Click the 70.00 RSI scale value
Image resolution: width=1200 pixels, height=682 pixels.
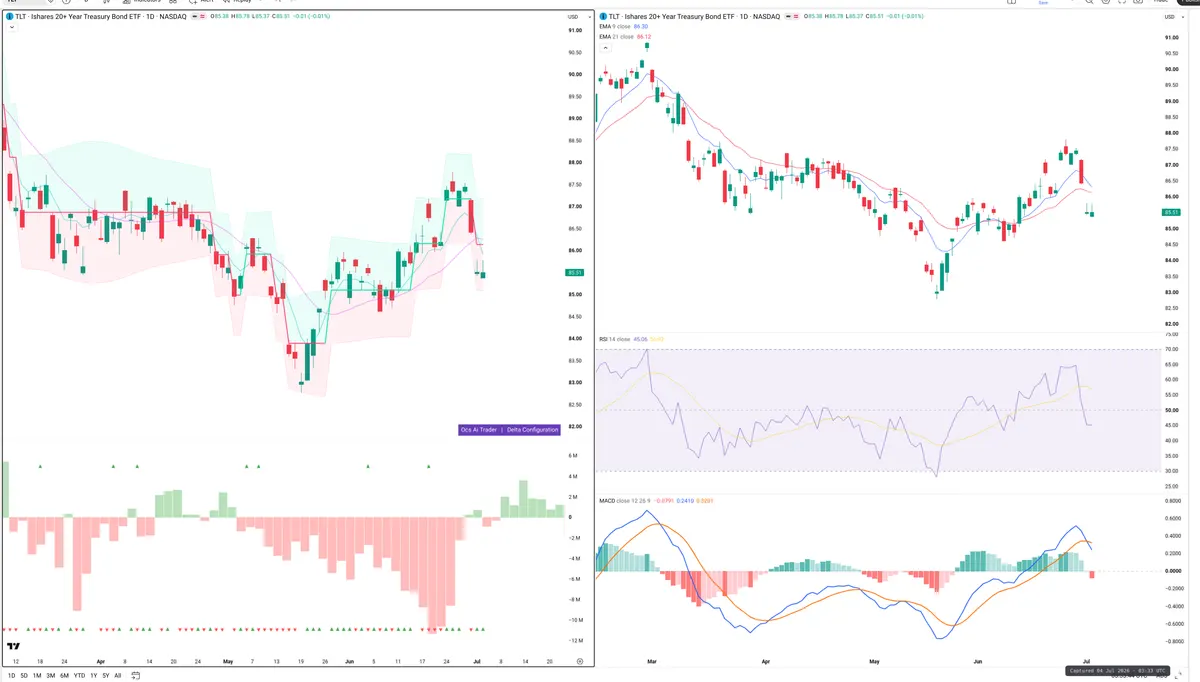tap(1172, 349)
